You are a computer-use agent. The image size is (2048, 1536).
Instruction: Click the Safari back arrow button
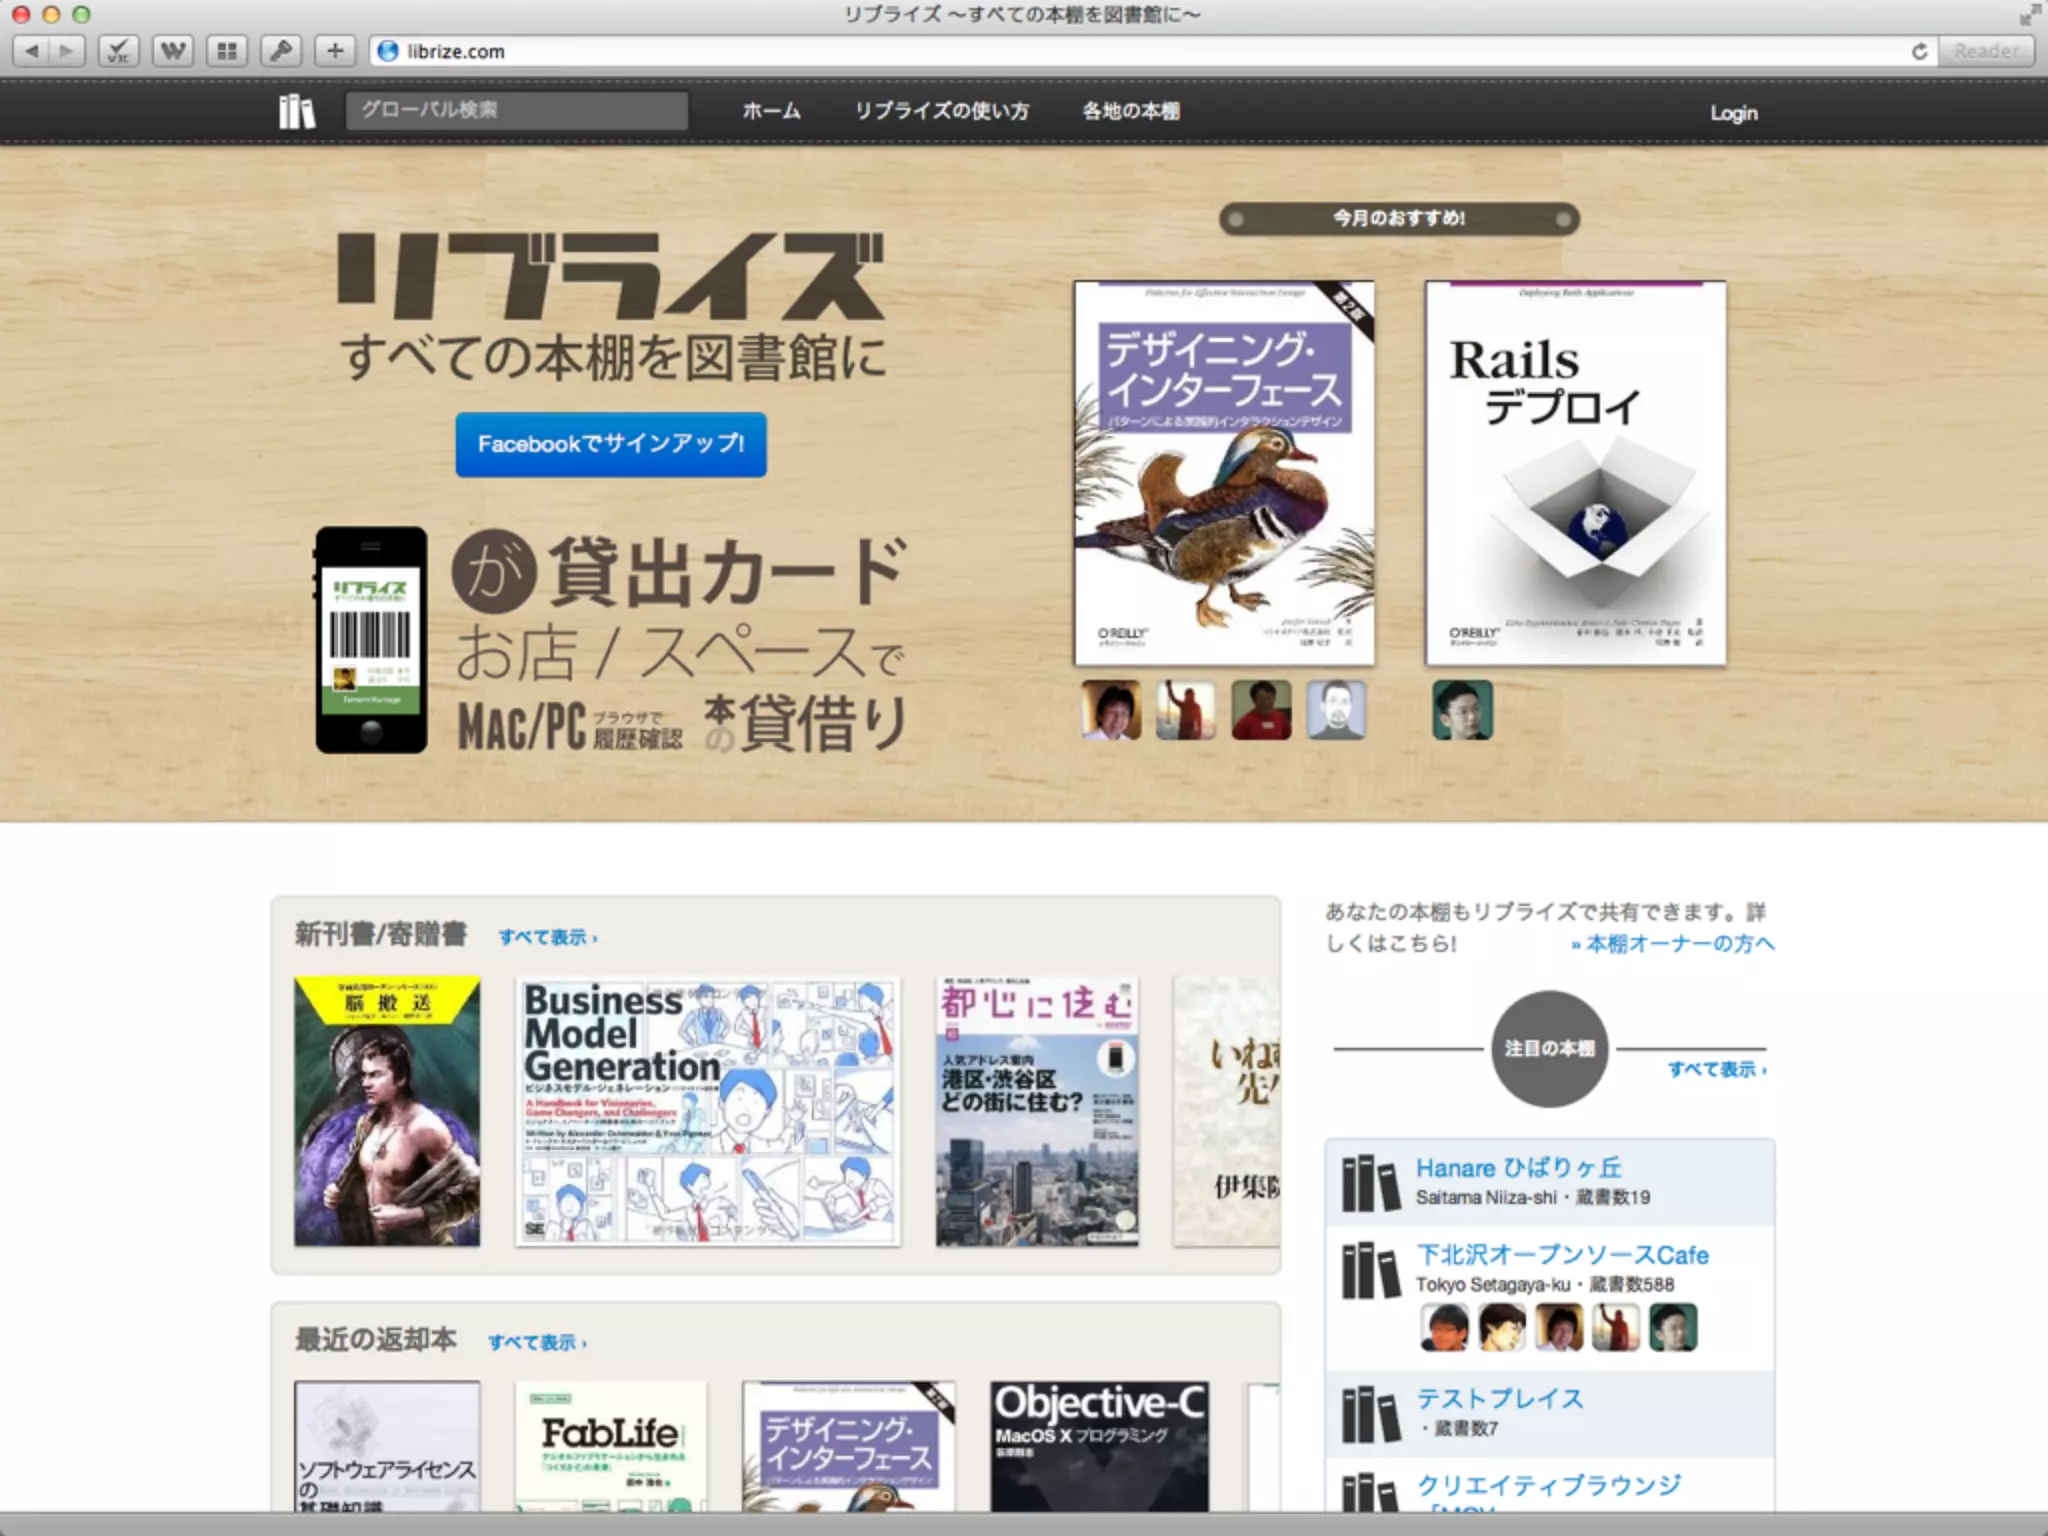31,51
